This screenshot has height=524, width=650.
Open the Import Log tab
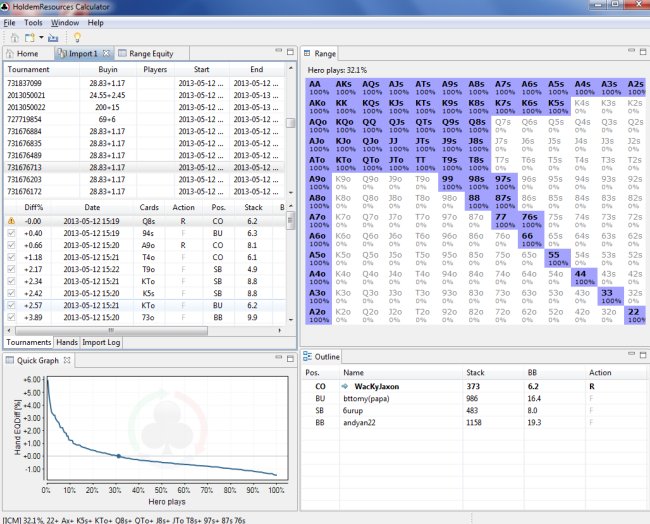[x=101, y=342]
